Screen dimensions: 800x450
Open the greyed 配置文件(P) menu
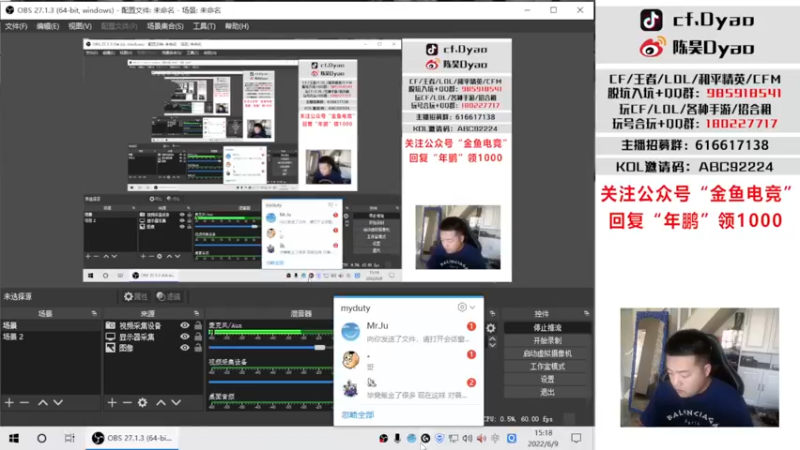119,26
